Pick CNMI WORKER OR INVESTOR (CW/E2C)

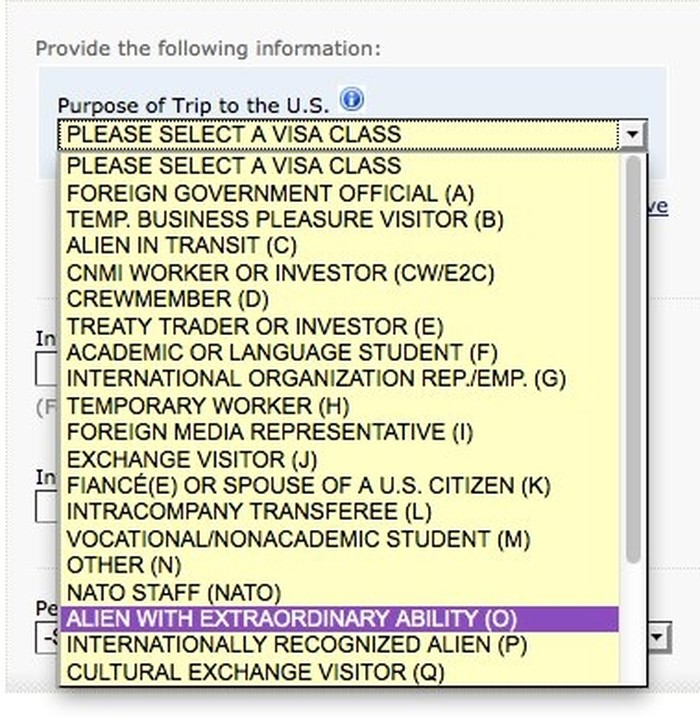pyautogui.click(x=339, y=273)
